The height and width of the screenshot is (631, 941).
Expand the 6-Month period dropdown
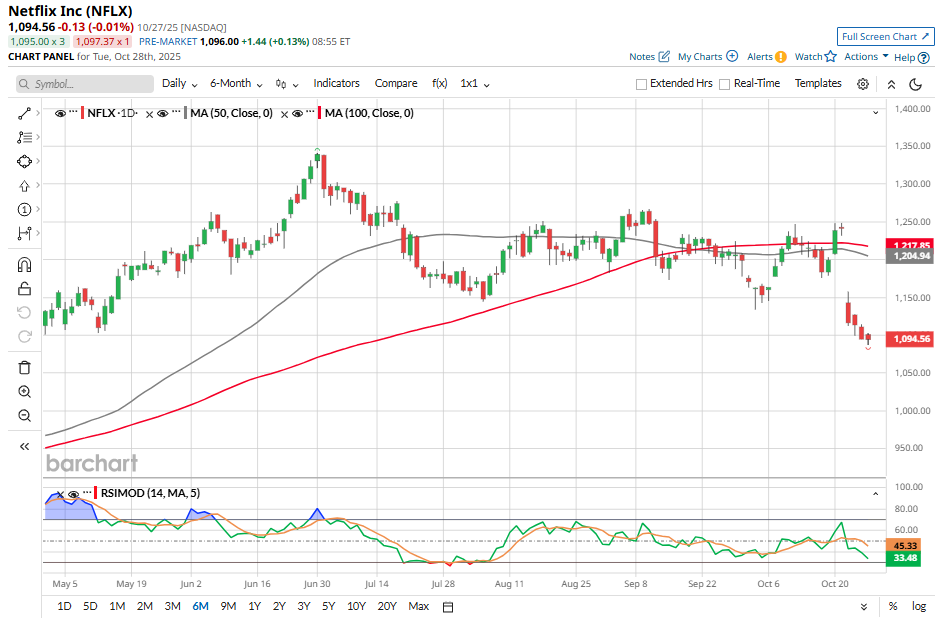click(236, 84)
